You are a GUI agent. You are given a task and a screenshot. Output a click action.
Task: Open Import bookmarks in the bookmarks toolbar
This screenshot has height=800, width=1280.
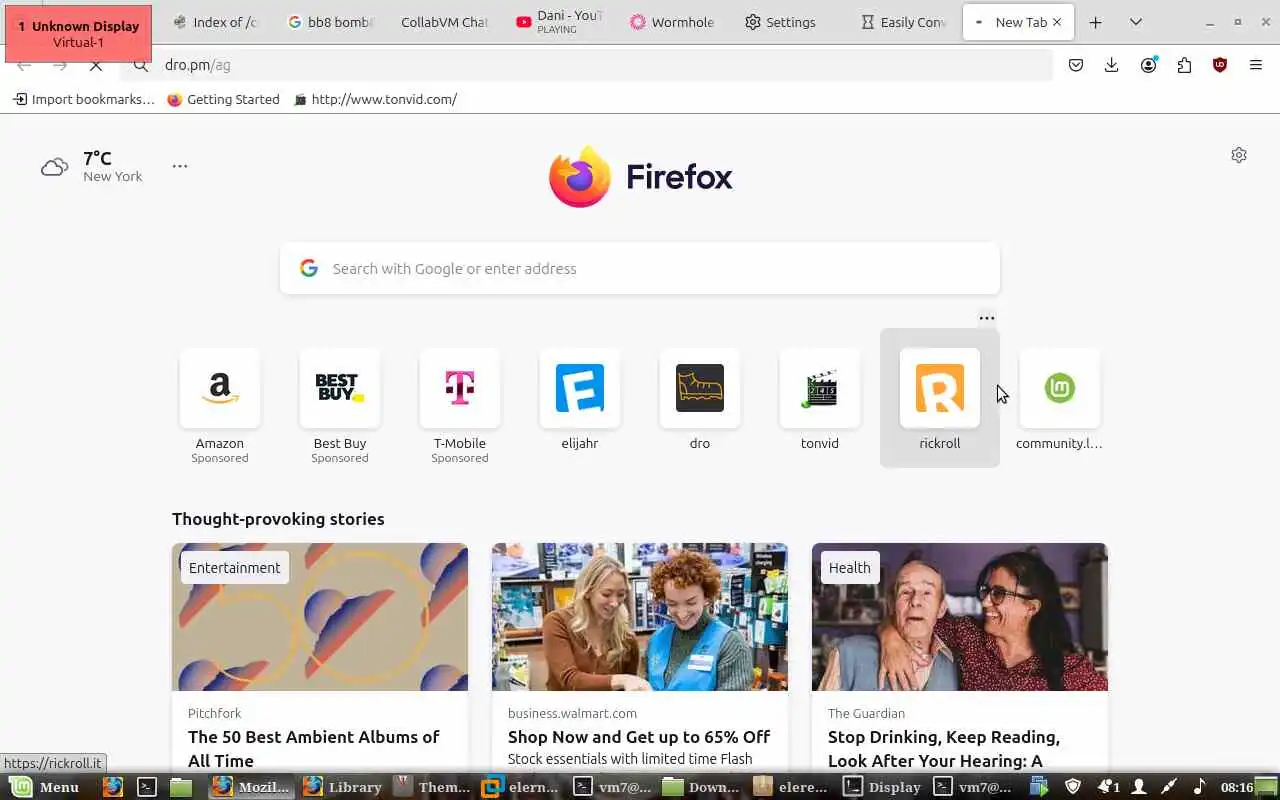click(84, 99)
